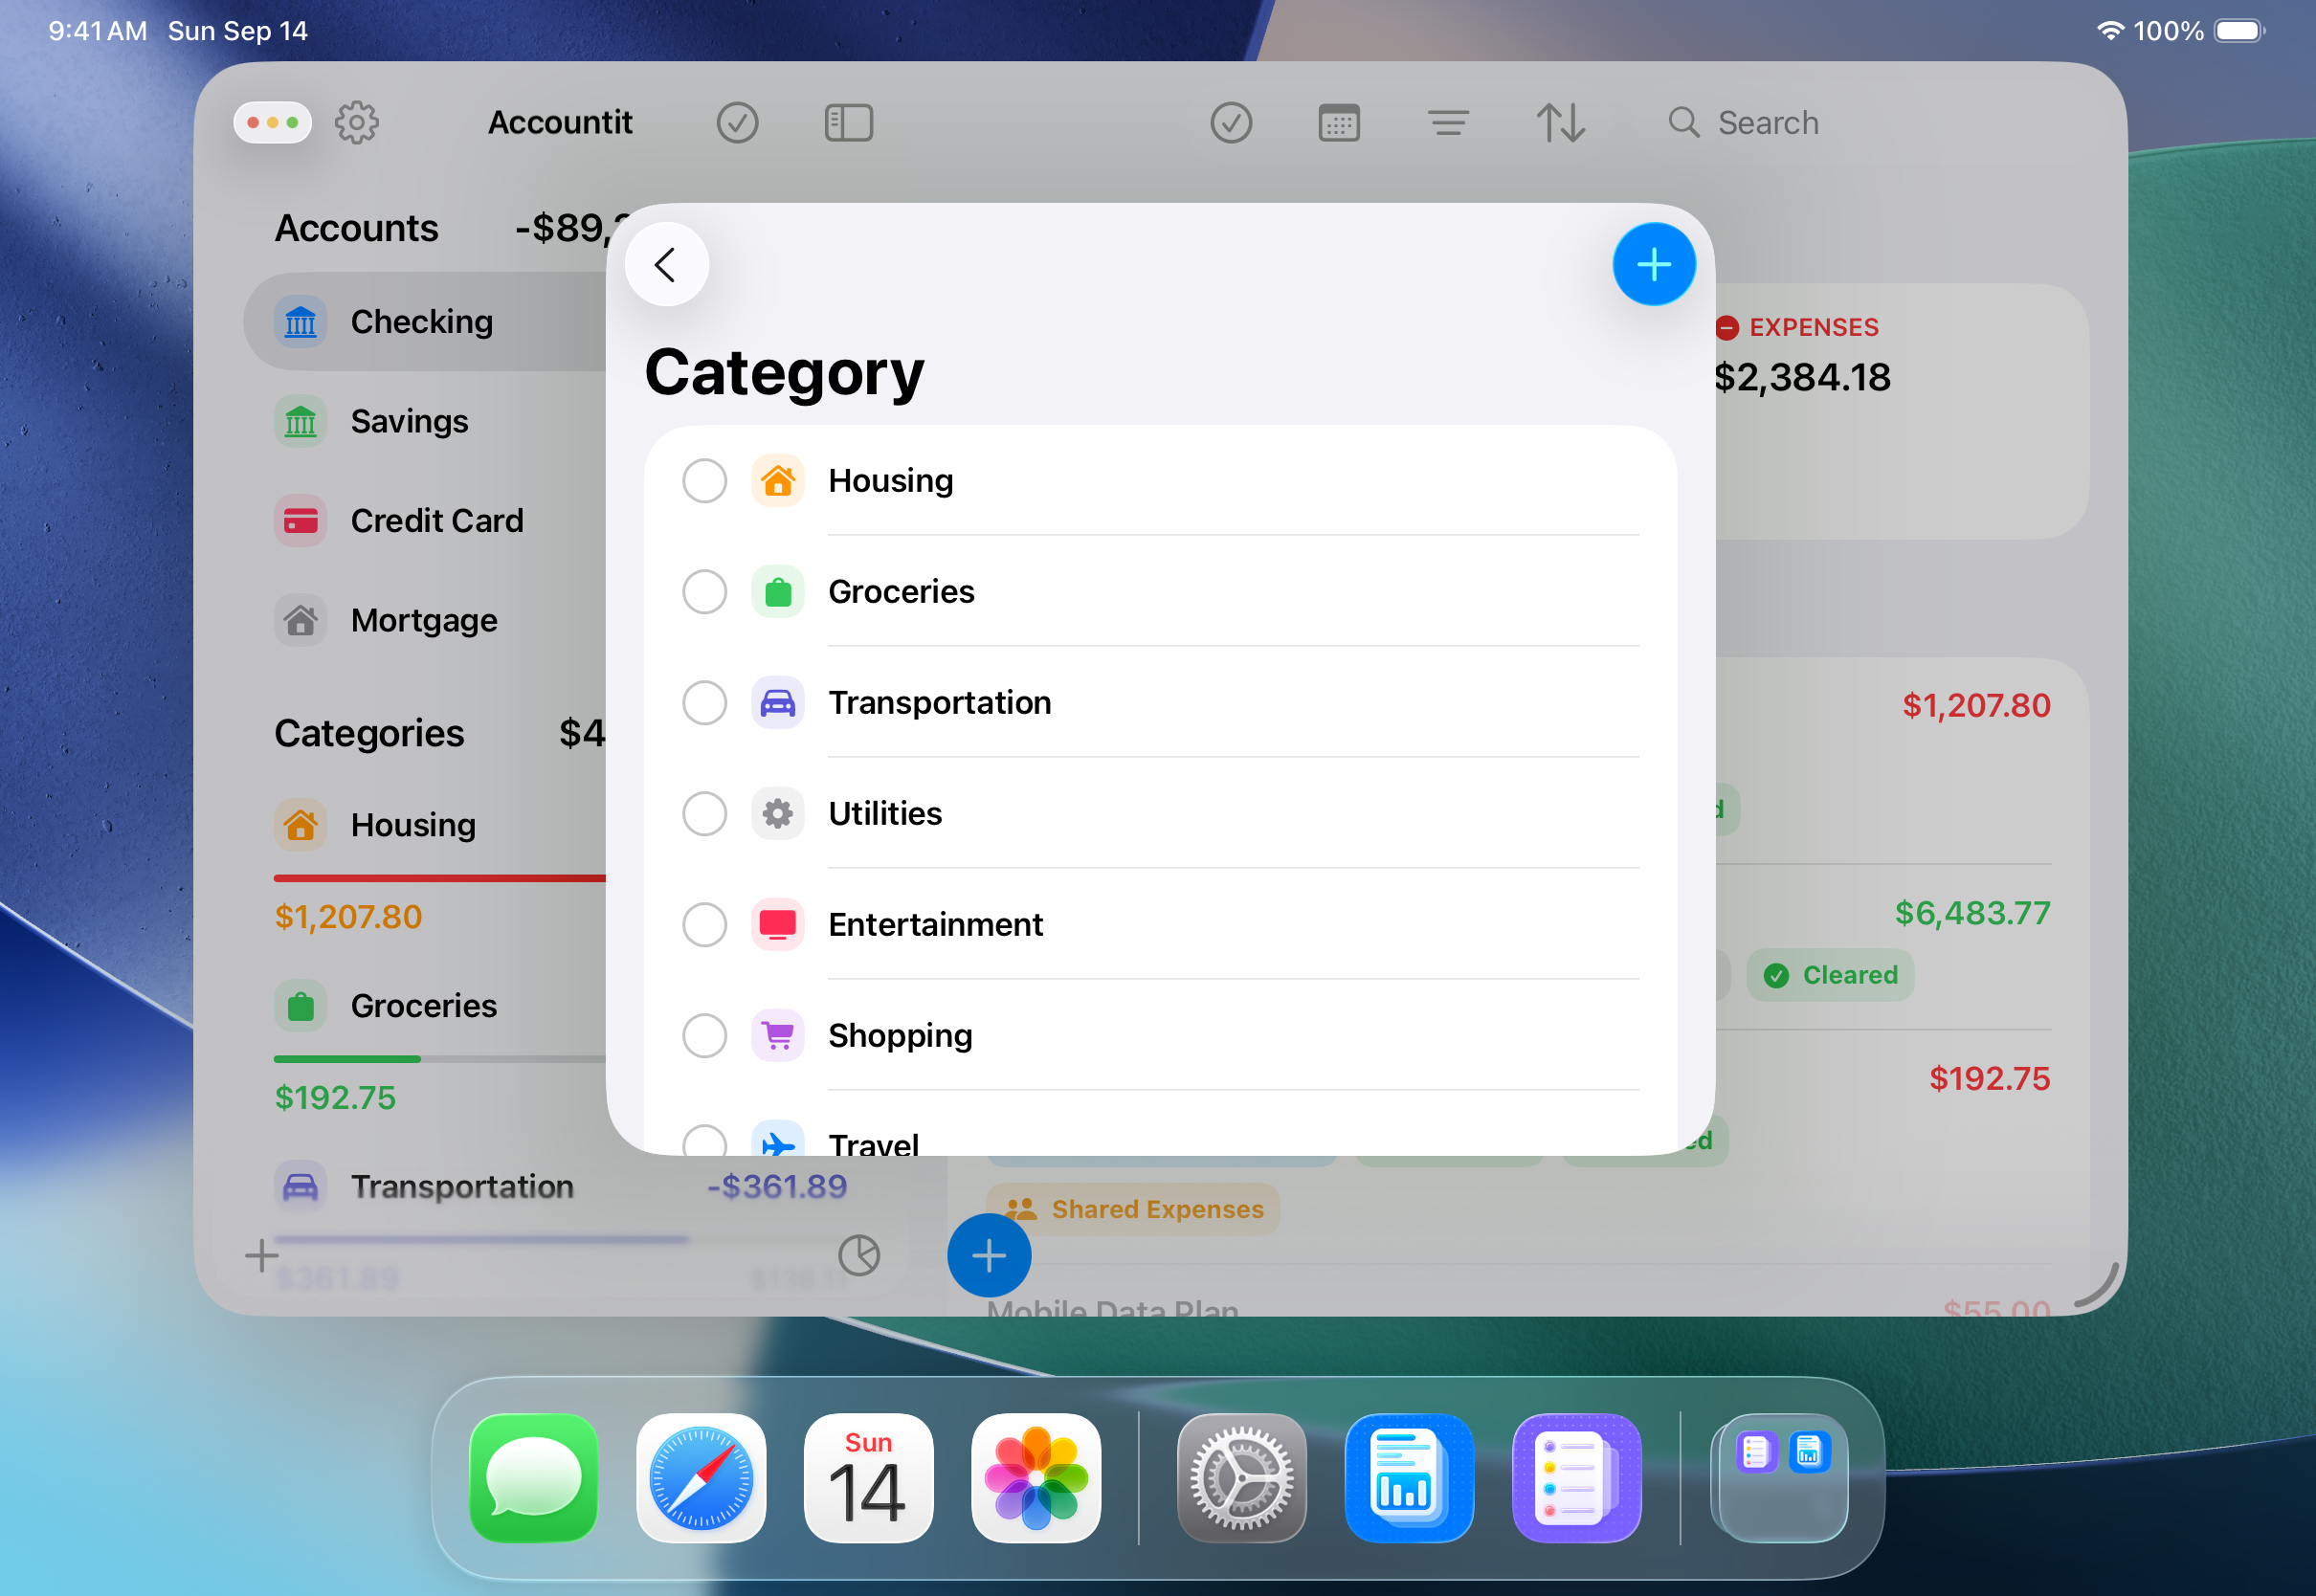The width and height of the screenshot is (2316, 1596).
Task: Choose the Entertainment radio button
Action: point(704,924)
